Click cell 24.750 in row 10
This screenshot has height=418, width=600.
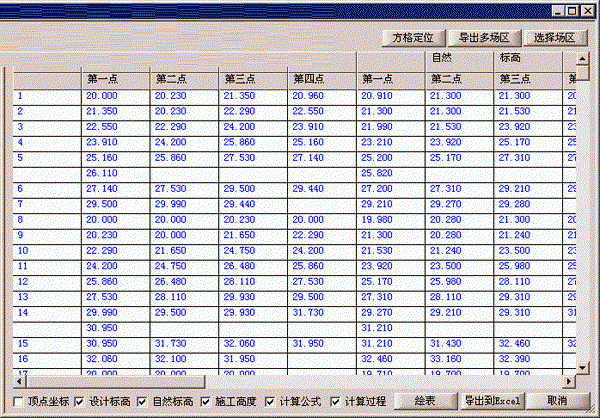click(253, 251)
